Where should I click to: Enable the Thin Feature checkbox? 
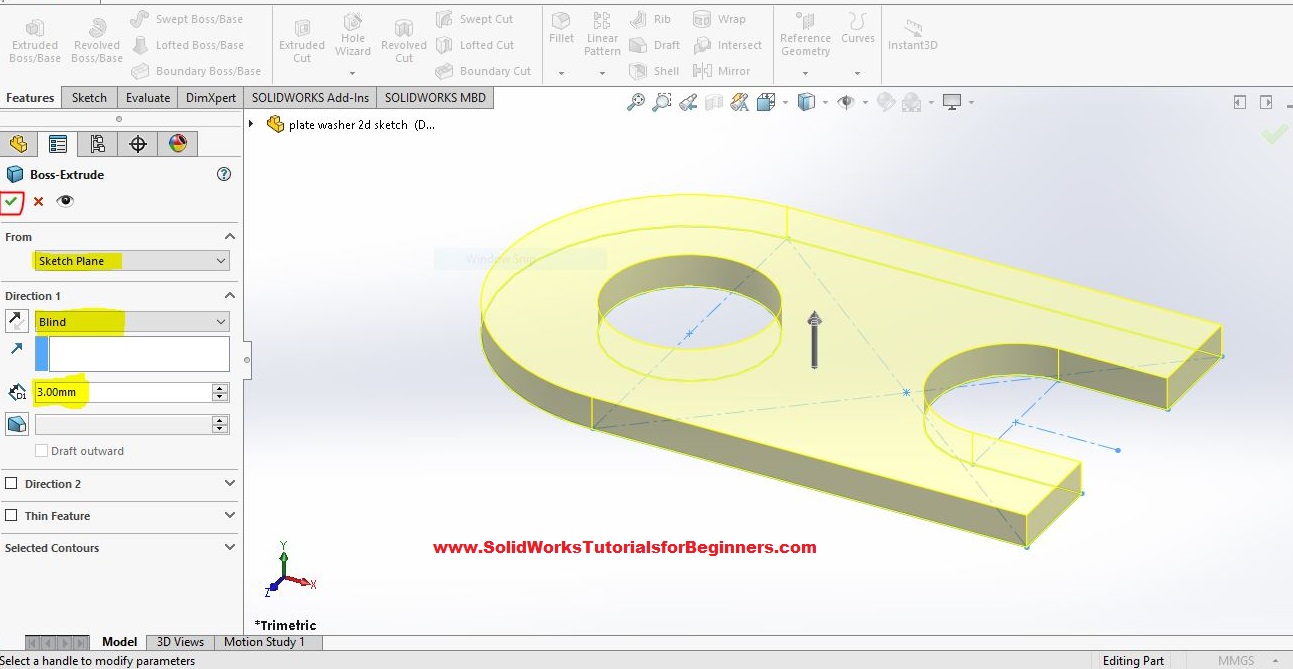11,516
